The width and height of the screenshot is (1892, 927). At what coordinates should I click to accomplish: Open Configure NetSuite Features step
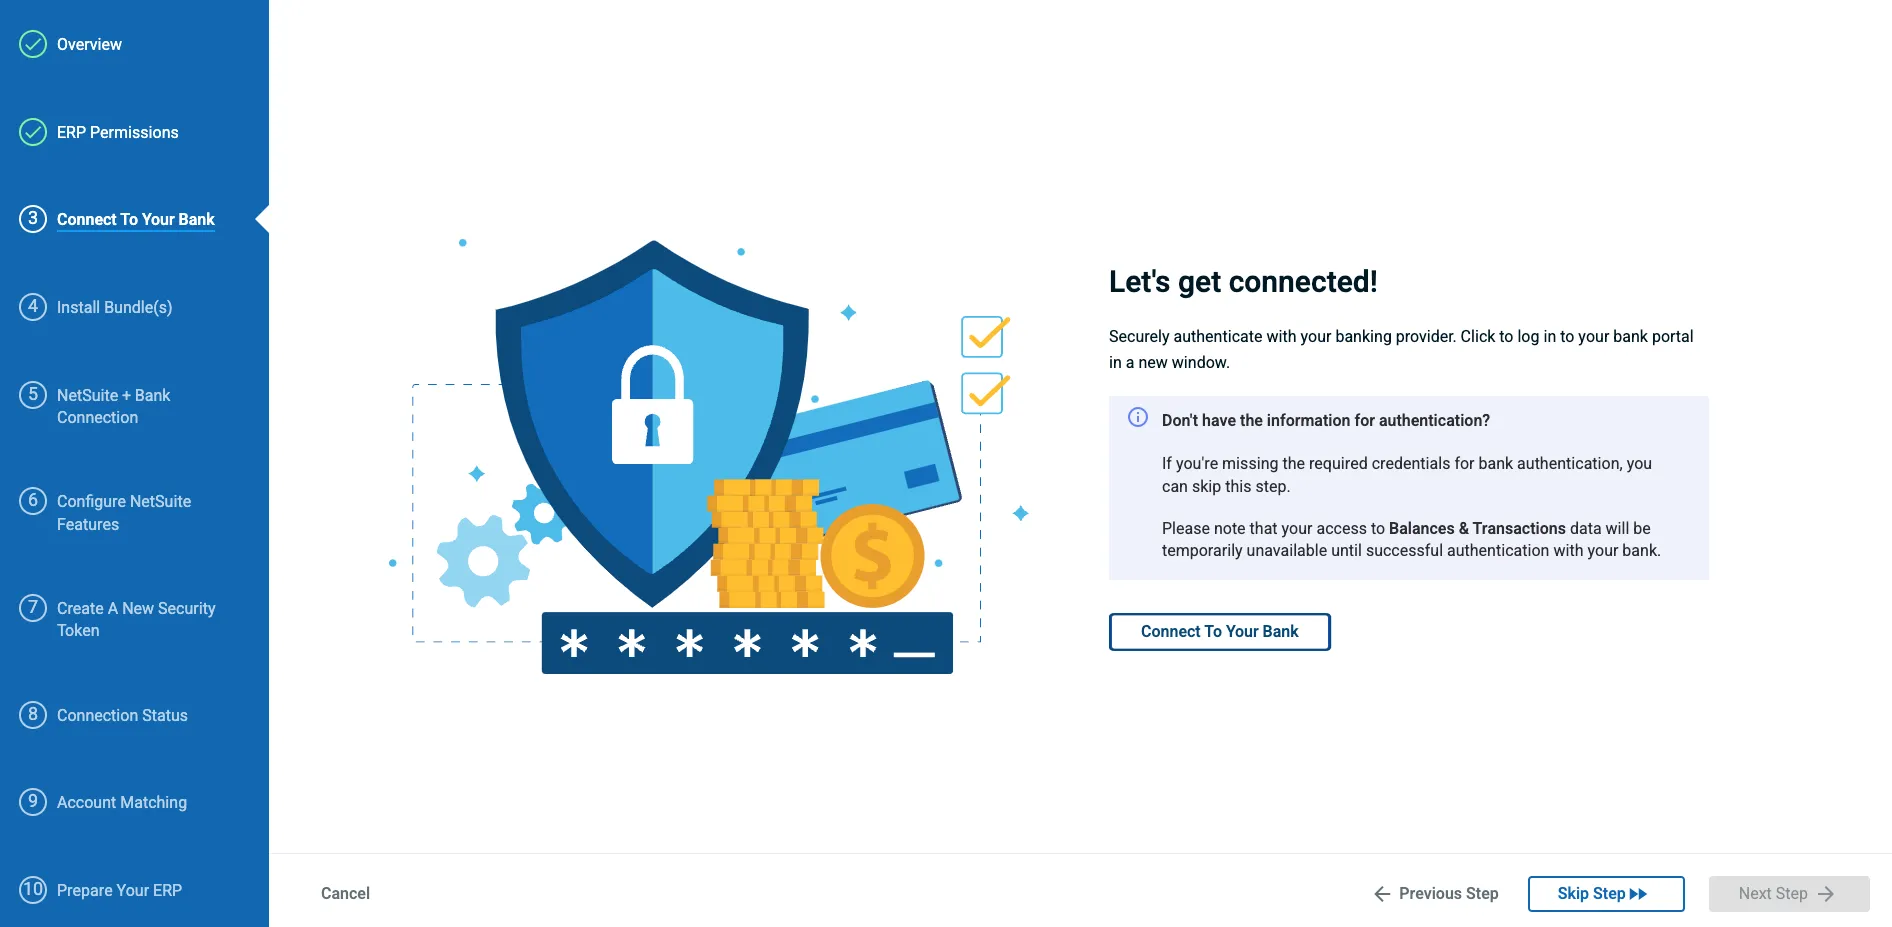123,512
